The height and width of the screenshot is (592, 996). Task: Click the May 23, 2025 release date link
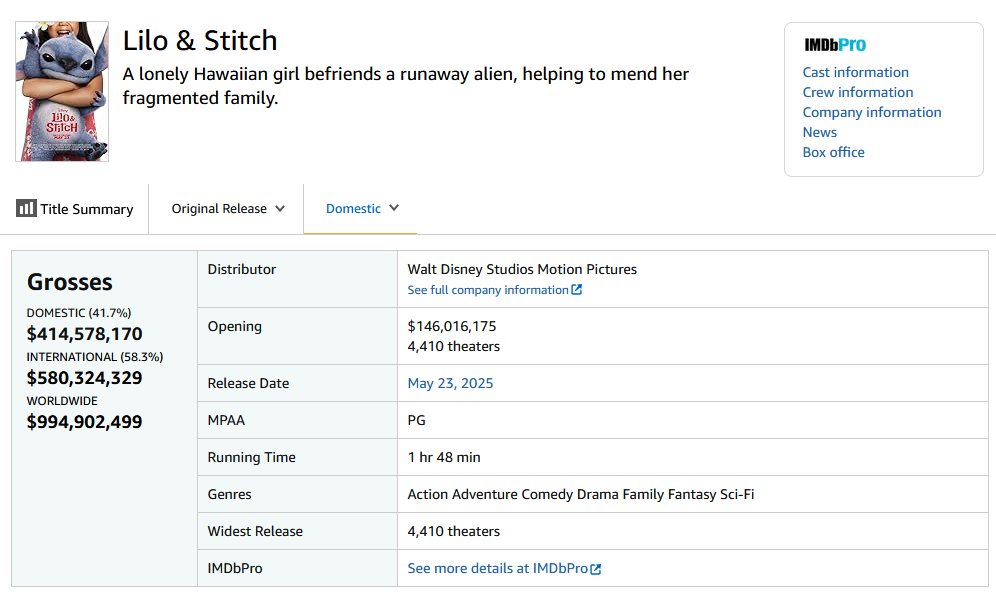pyautogui.click(x=450, y=383)
